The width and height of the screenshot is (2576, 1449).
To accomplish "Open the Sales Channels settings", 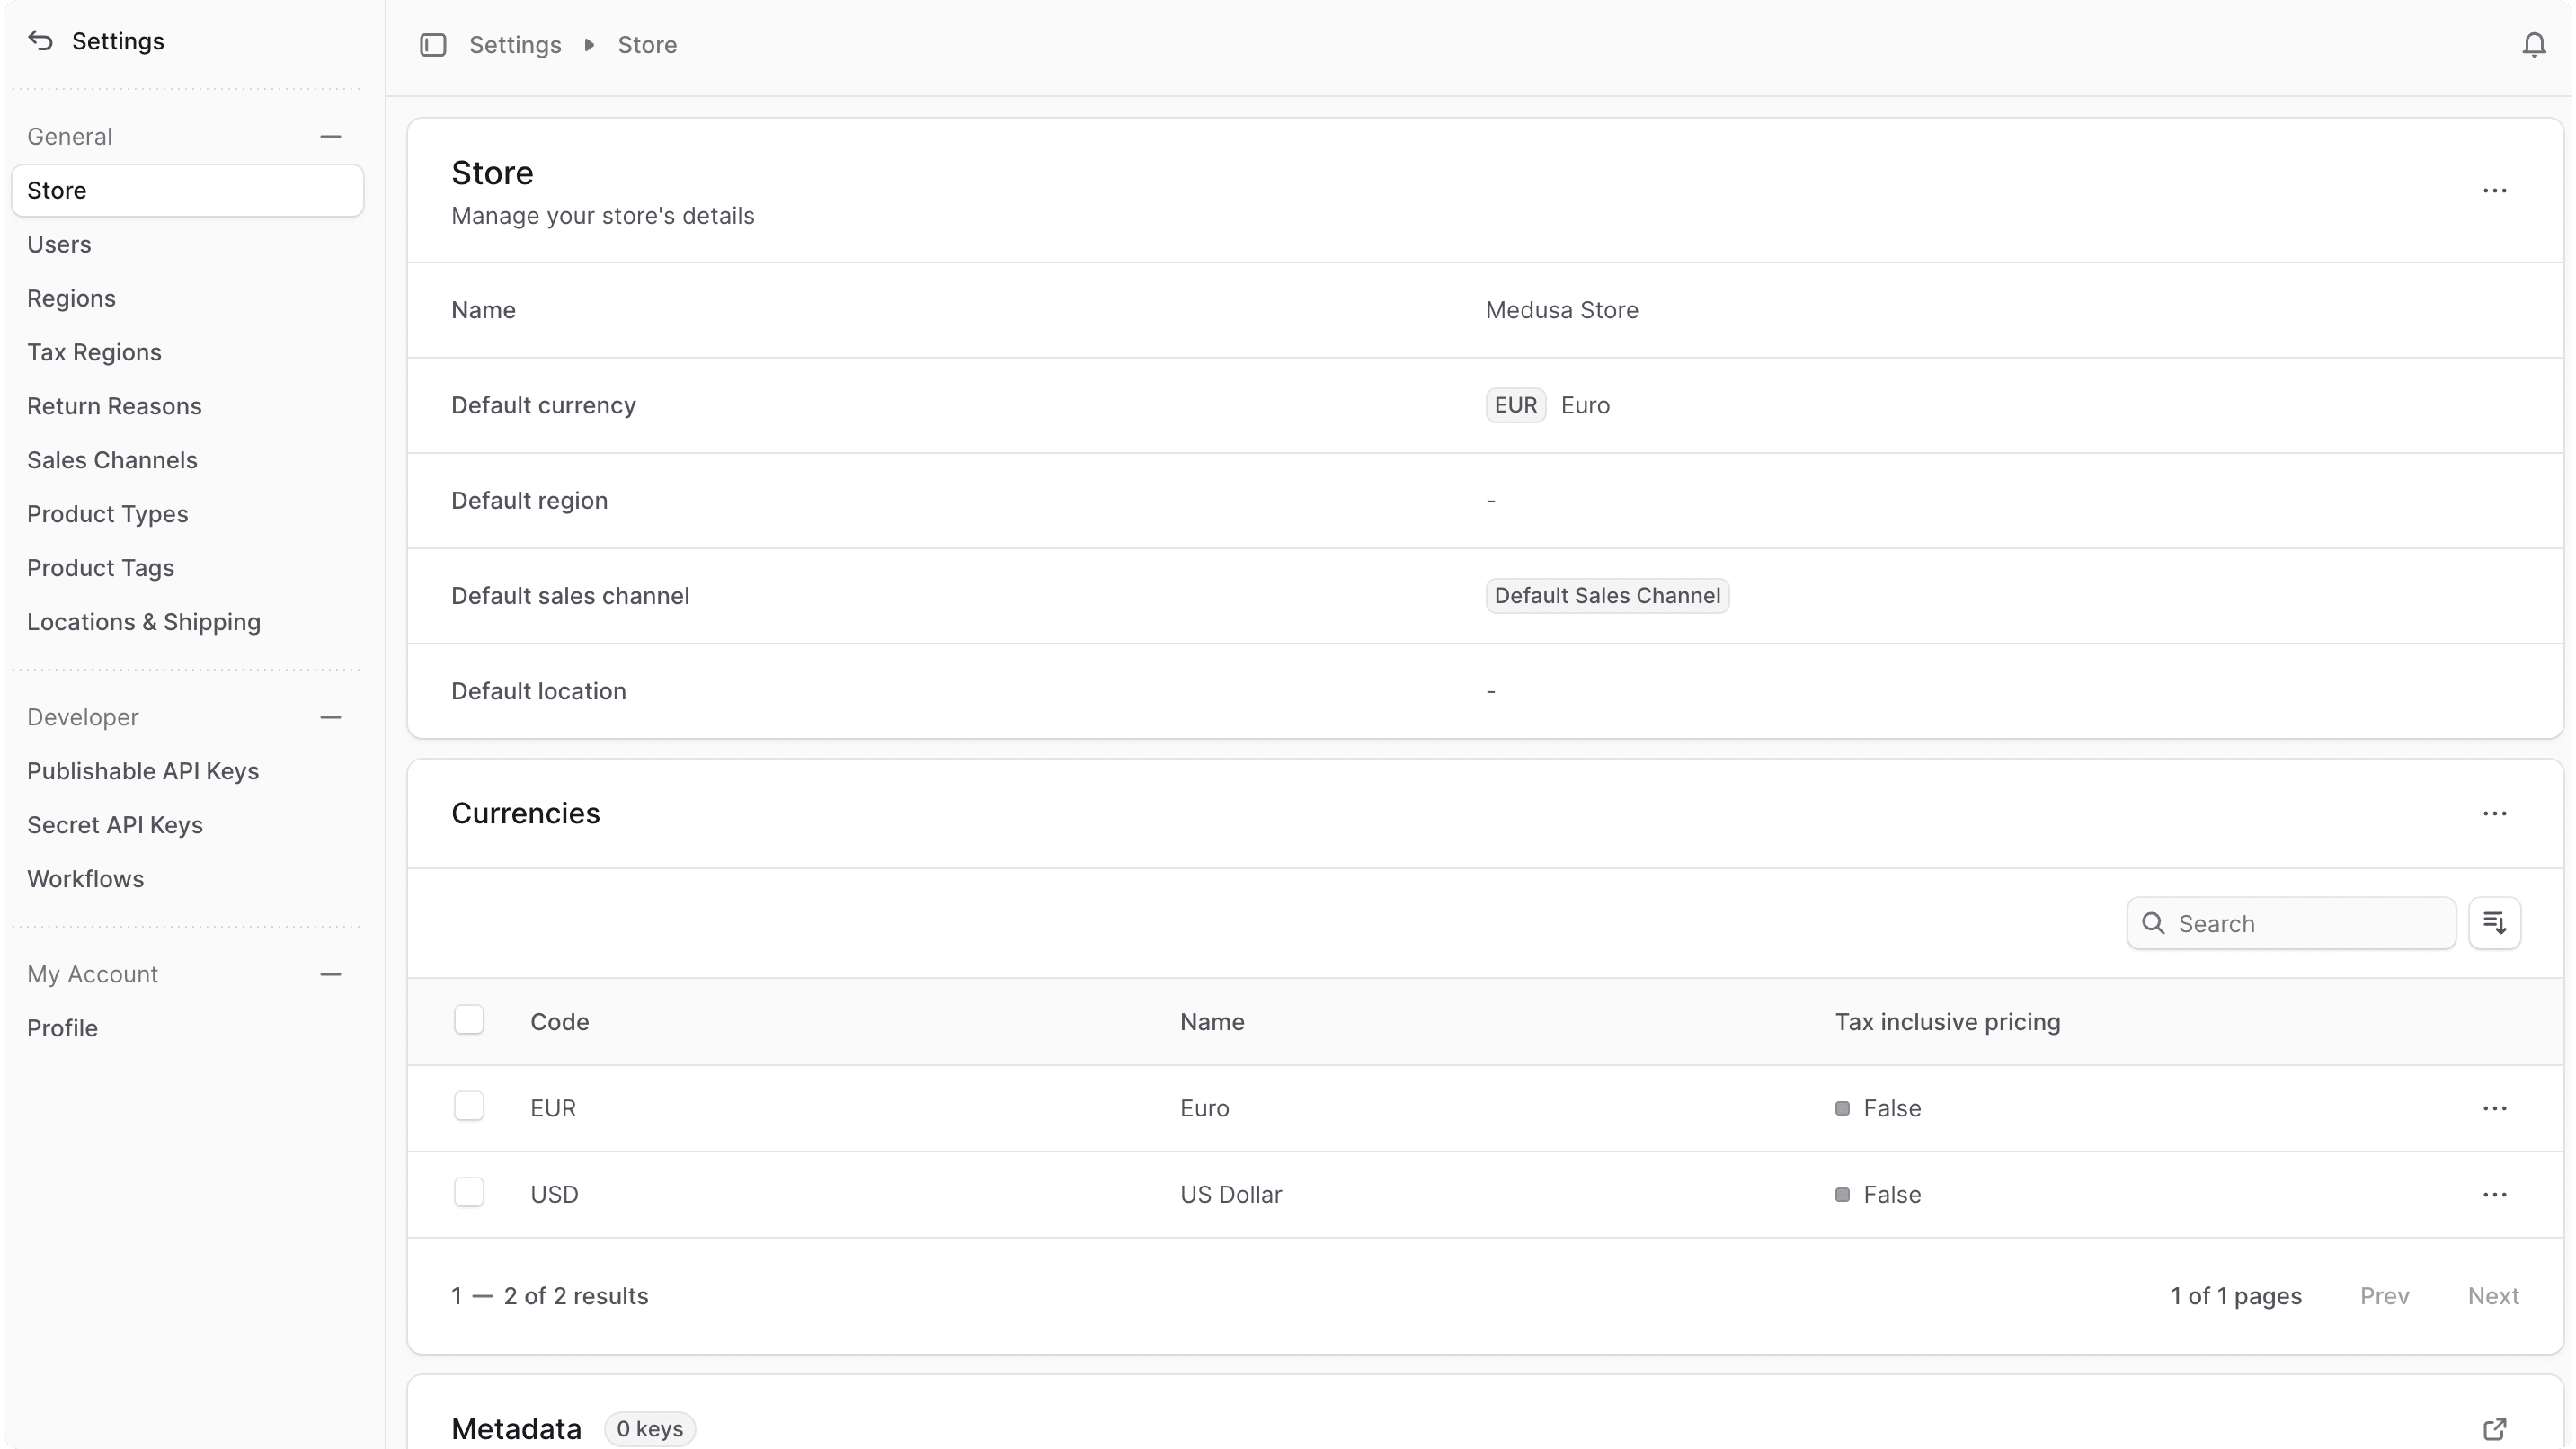I will coord(112,460).
